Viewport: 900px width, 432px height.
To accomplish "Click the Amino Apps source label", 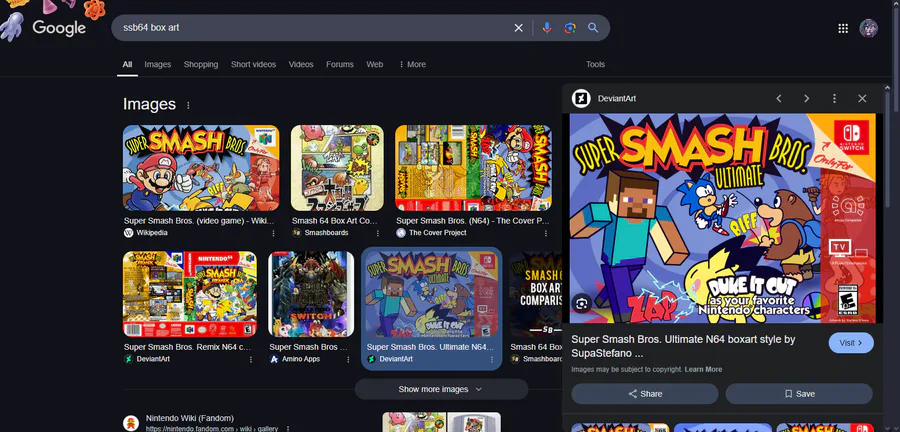I will [x=301, y=359].
